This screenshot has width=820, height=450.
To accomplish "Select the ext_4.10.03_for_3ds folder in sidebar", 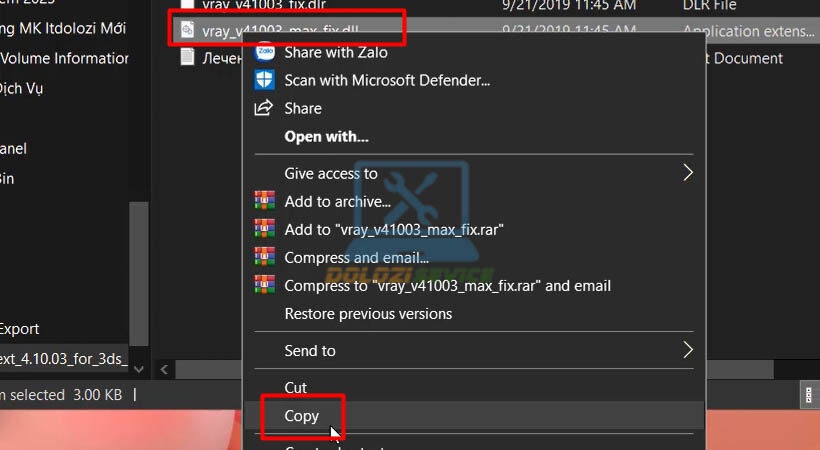I will click(x=64, y=359).
